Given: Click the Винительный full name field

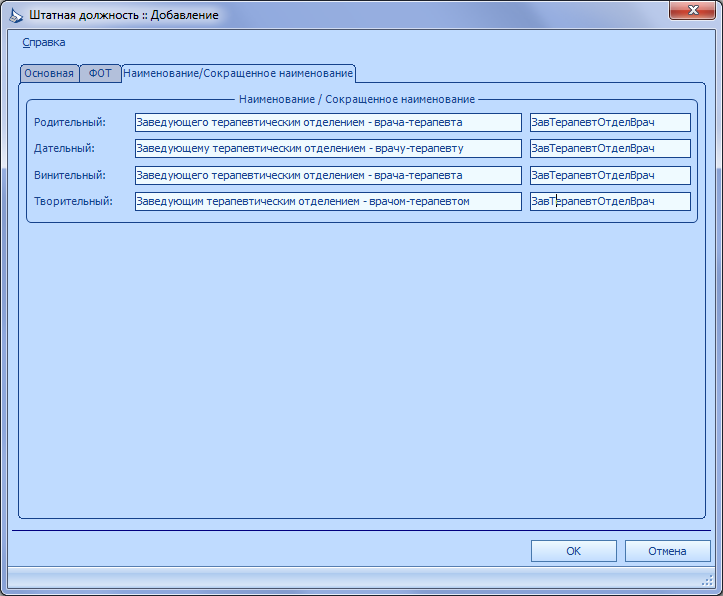Looking at the screenshot, I should point(328,175).
